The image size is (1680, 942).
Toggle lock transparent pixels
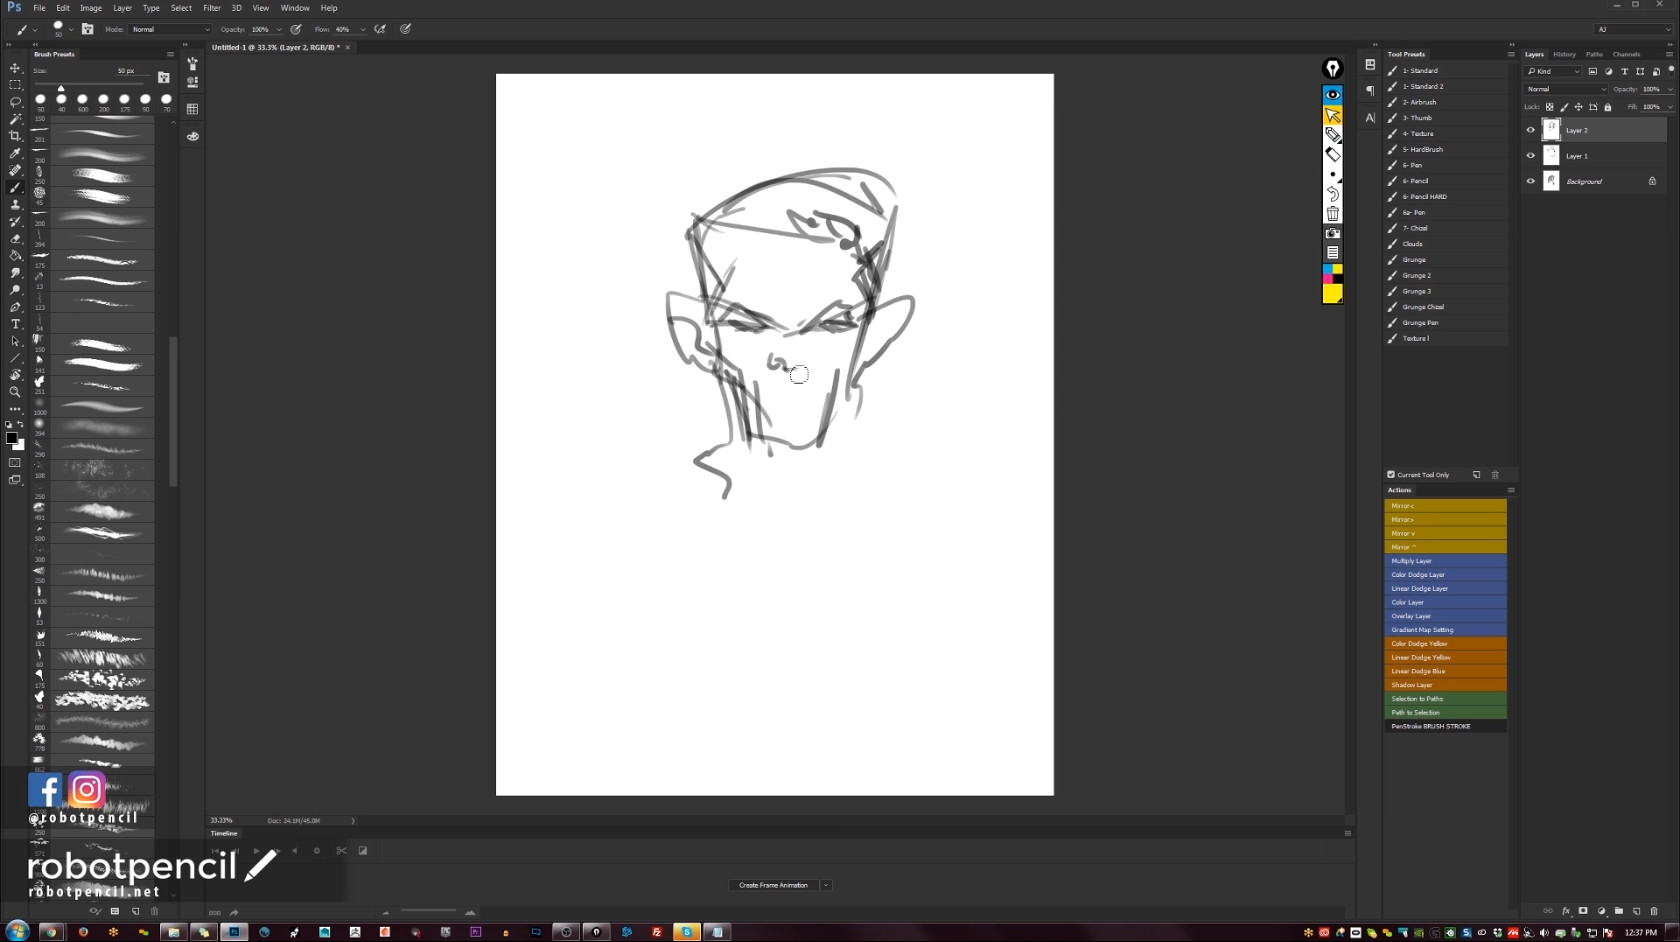pos(1550,107)
